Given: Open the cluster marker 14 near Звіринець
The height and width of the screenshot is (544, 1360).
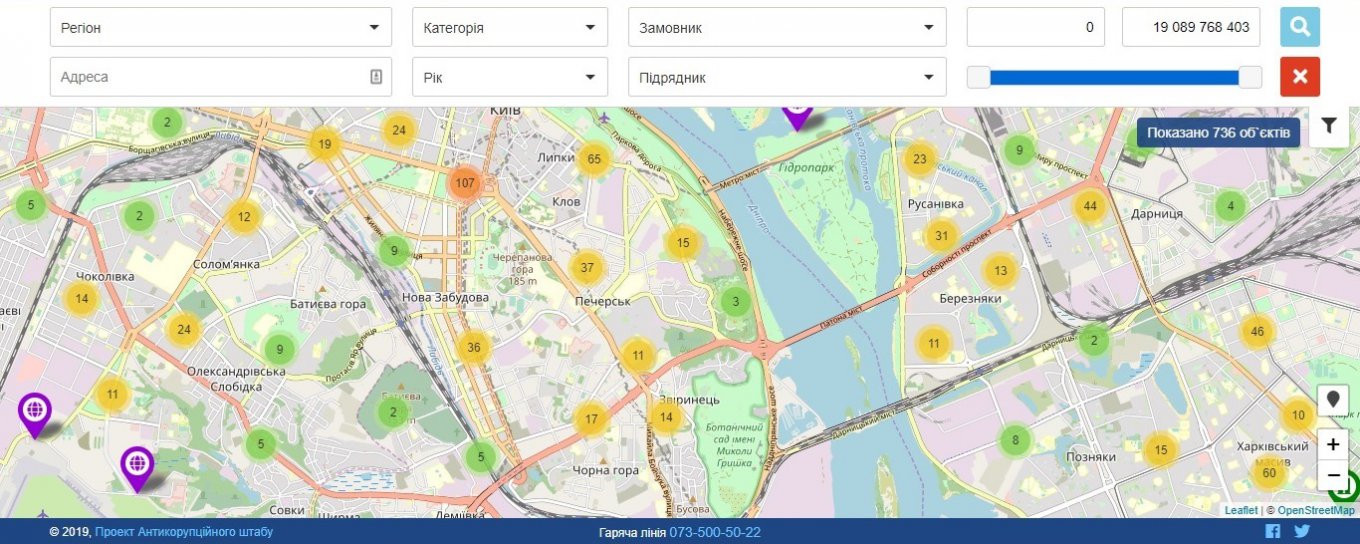Looking at the screenshot, I should (x=665, y=417).
